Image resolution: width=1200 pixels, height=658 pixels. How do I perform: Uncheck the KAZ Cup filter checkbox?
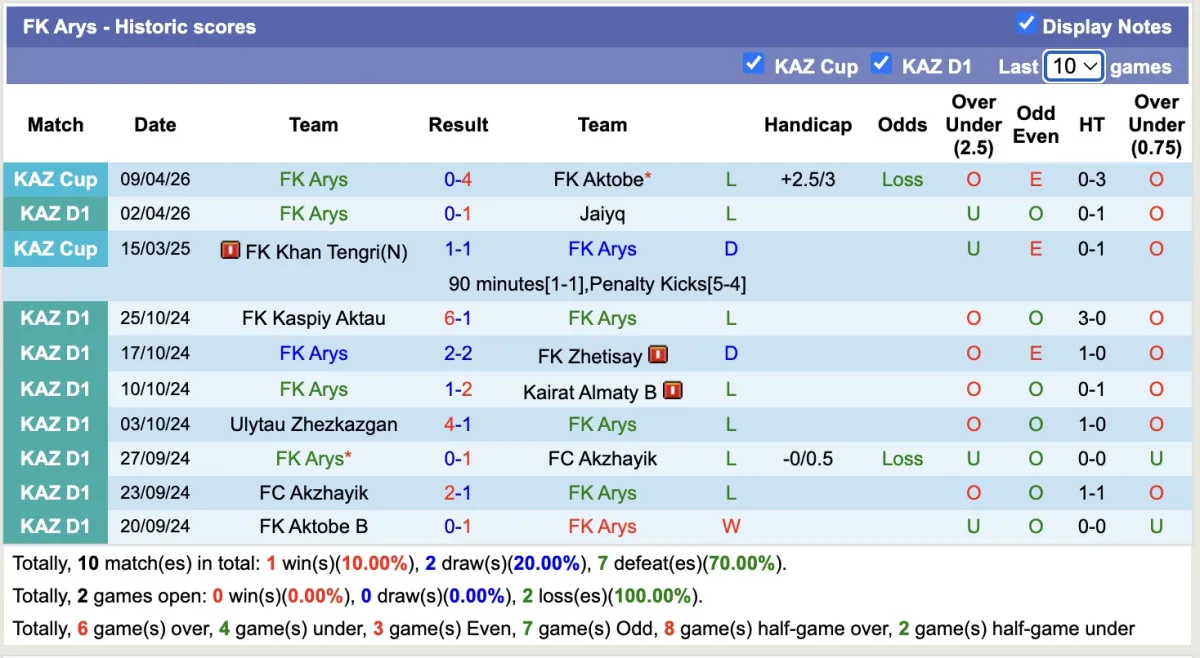coord(754,64)
